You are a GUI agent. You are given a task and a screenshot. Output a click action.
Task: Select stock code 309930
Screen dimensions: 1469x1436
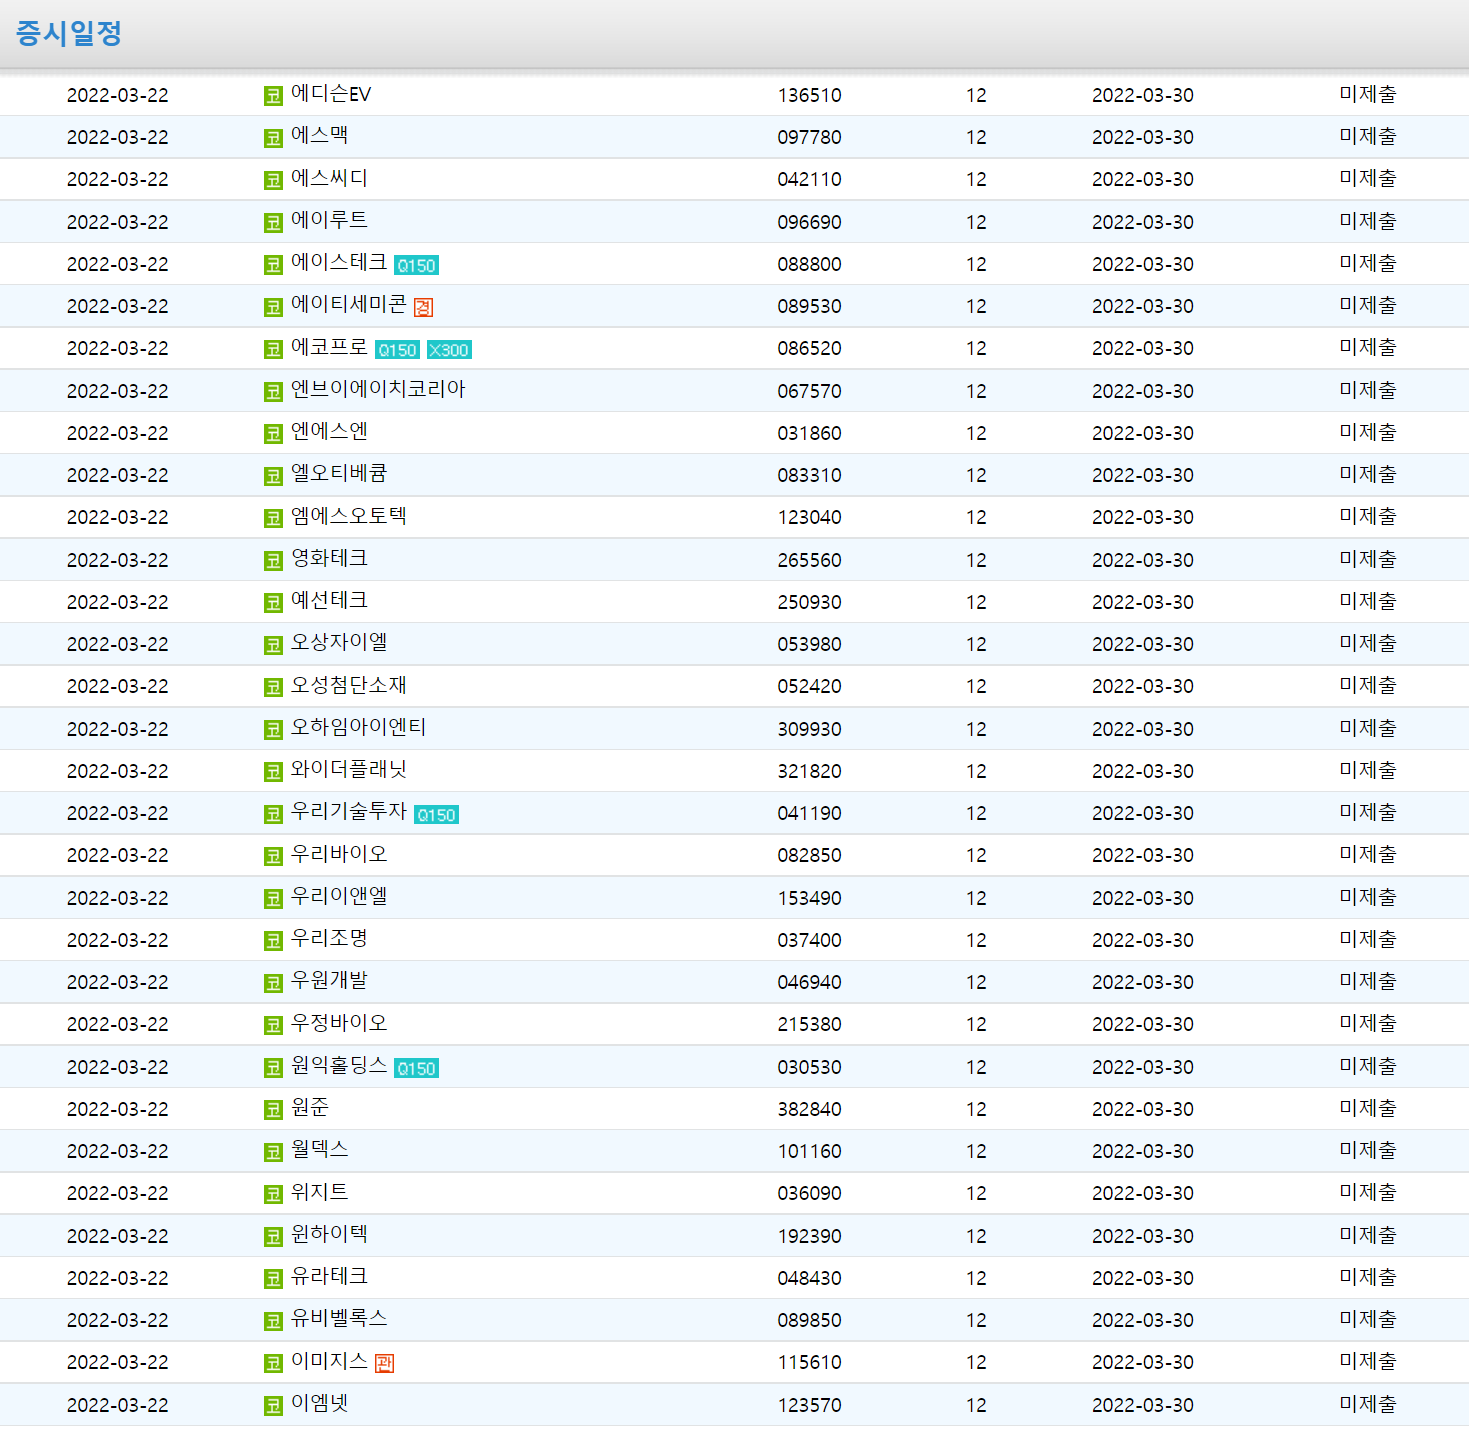(x=809, y=730)
